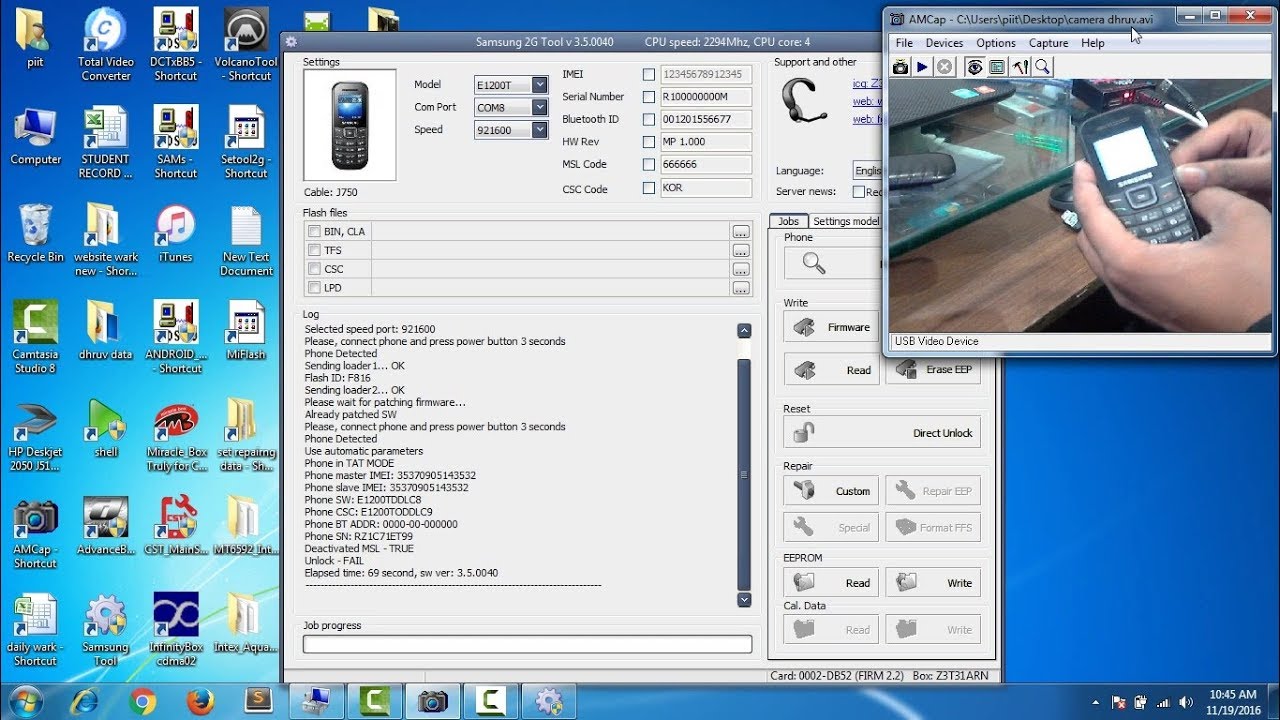This screenshot has height=720, width=1280.
Task: Open the Com Port COM8 dropdown
Action: pos(540,107)
